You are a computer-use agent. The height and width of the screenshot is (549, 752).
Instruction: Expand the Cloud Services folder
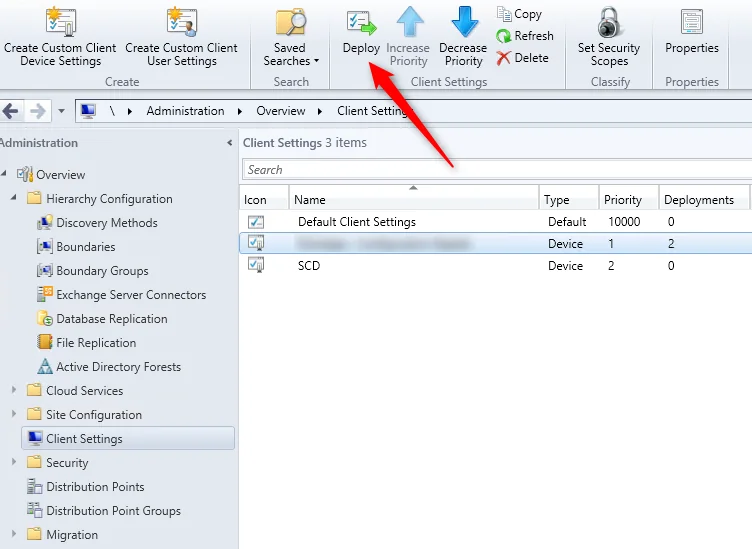click(14, 390)
